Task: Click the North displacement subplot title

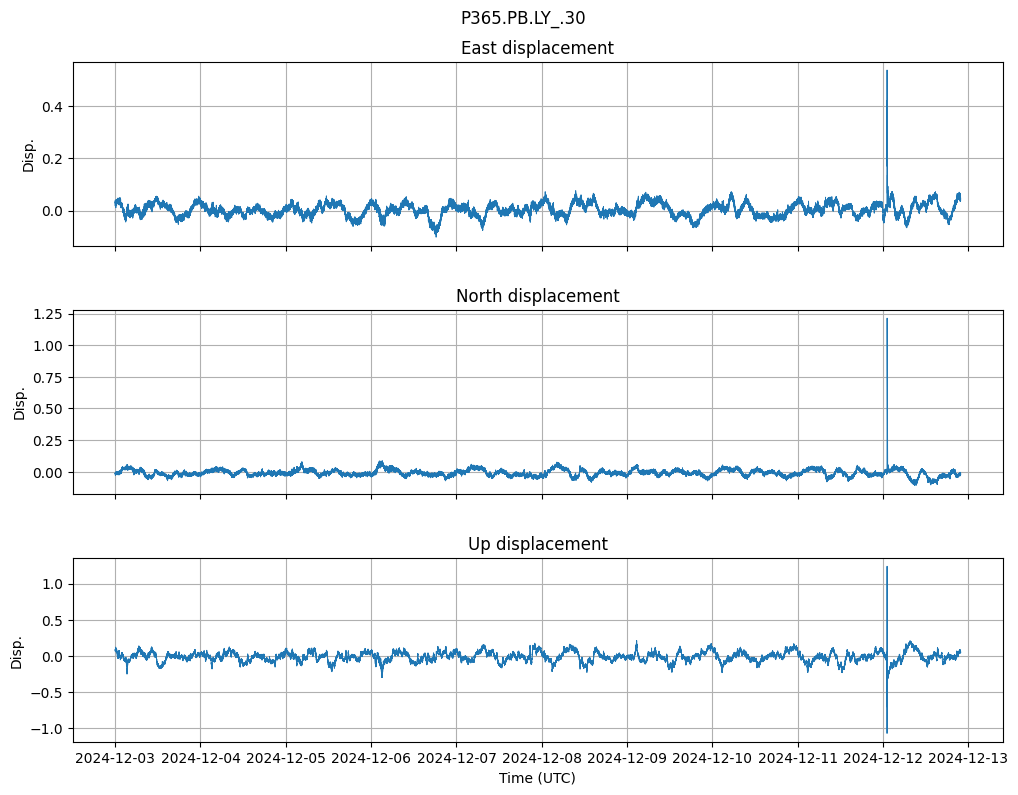Action: (x=537, y=296)
